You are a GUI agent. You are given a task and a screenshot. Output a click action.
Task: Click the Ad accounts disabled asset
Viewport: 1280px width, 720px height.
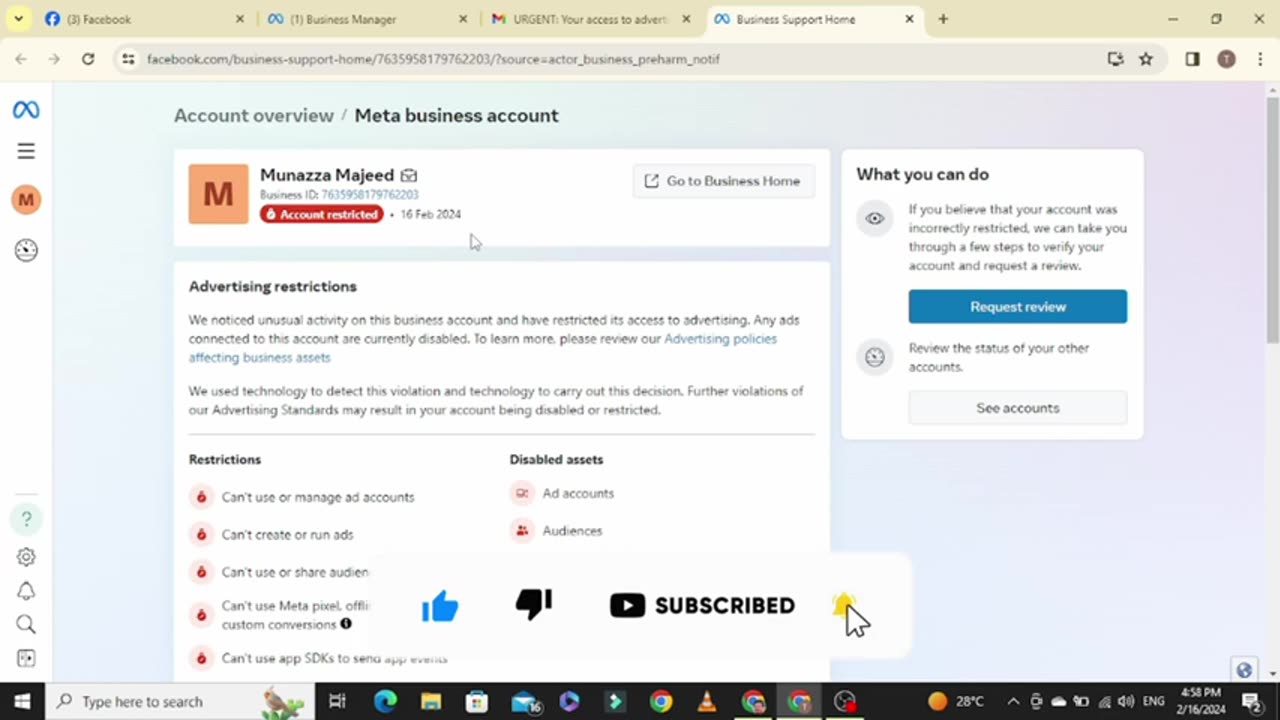578,493
